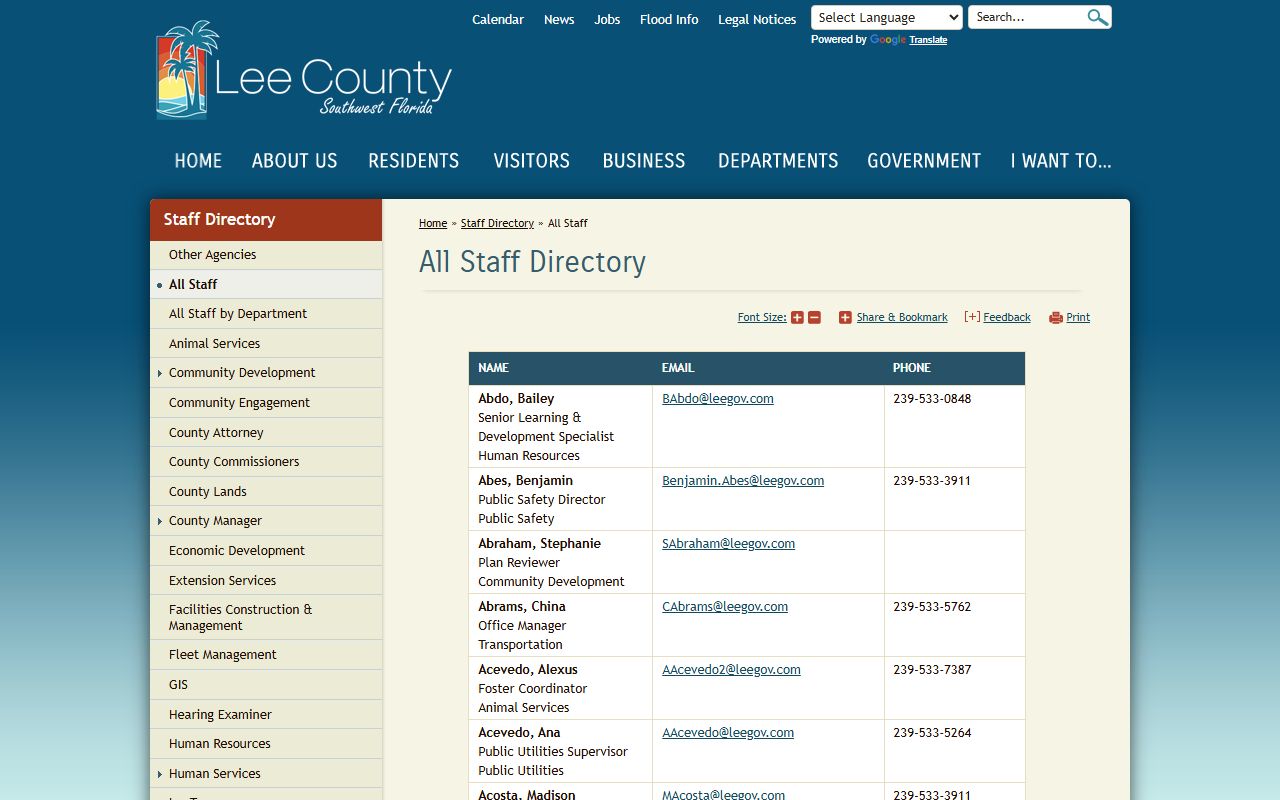Click the printer icon

[x=1055, y=318]
